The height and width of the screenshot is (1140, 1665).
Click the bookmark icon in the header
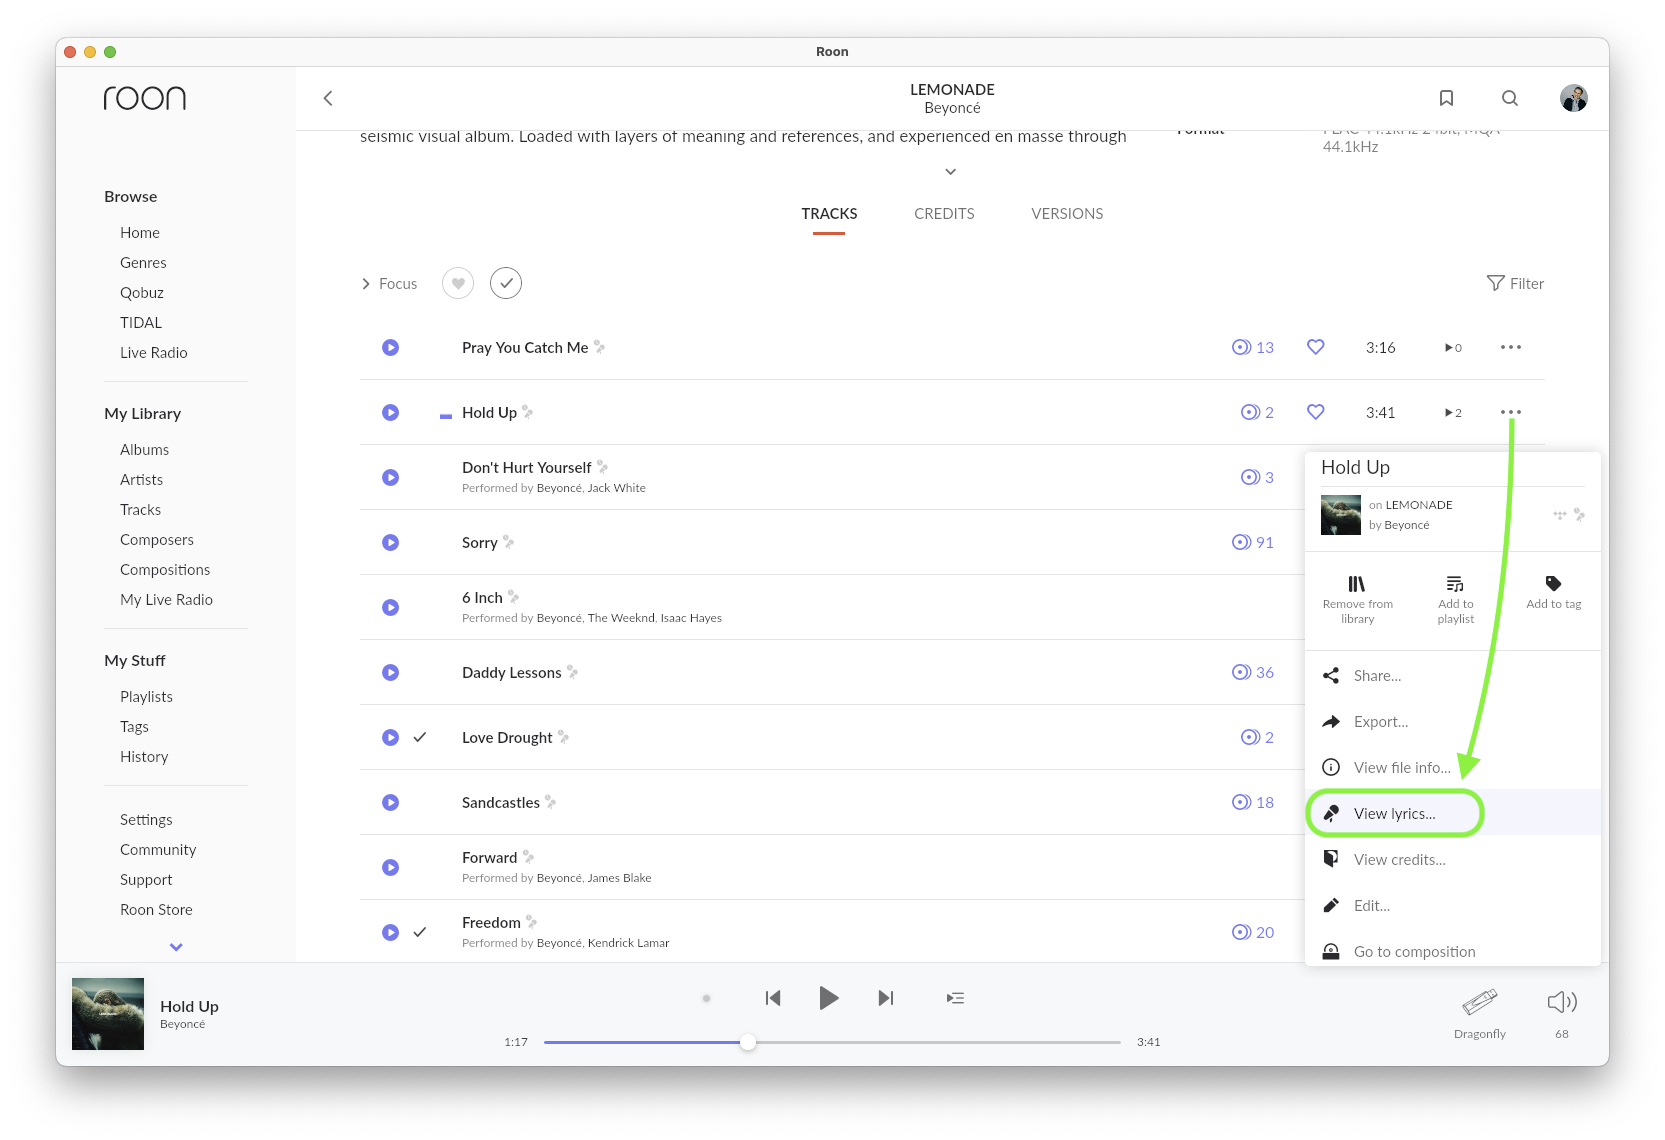(1446, 98)
